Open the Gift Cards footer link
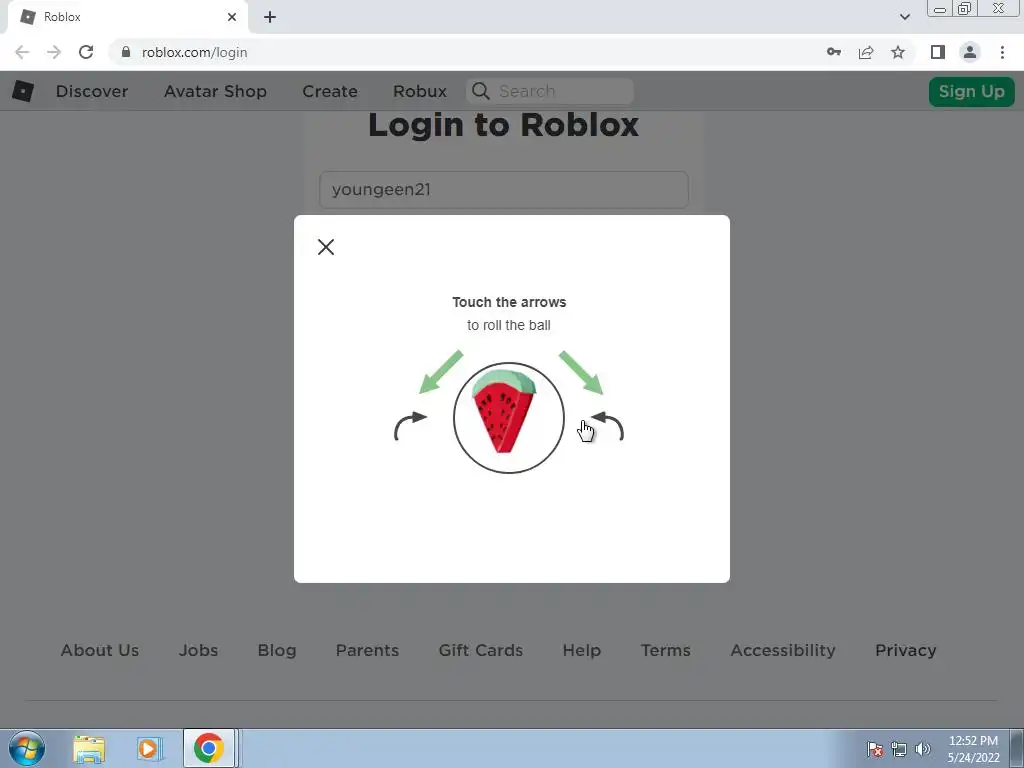The height and width of the screenshot is (768, 1024). pos(481,650)
